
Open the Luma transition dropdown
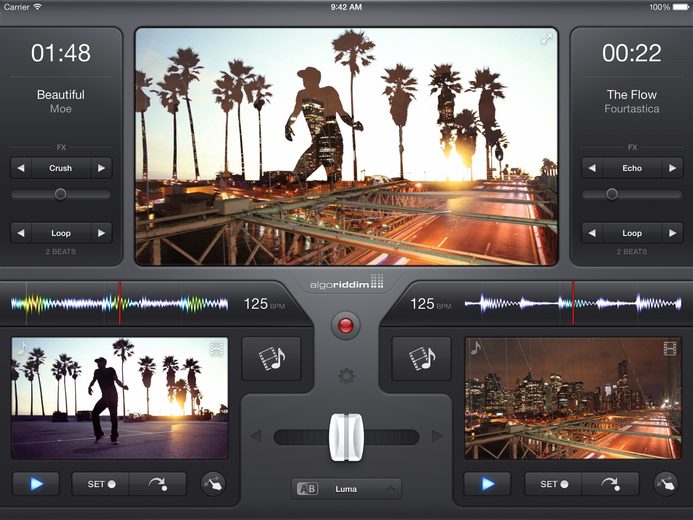point(346,489)
